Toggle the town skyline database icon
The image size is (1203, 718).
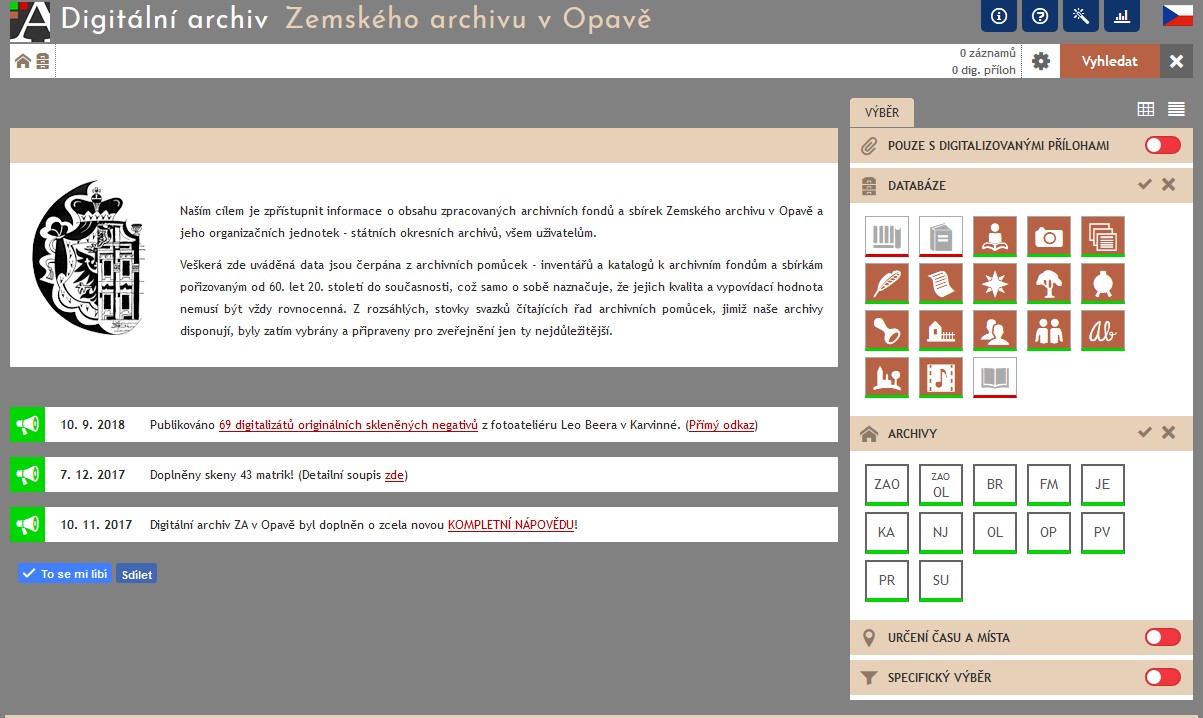pos(887,378)
